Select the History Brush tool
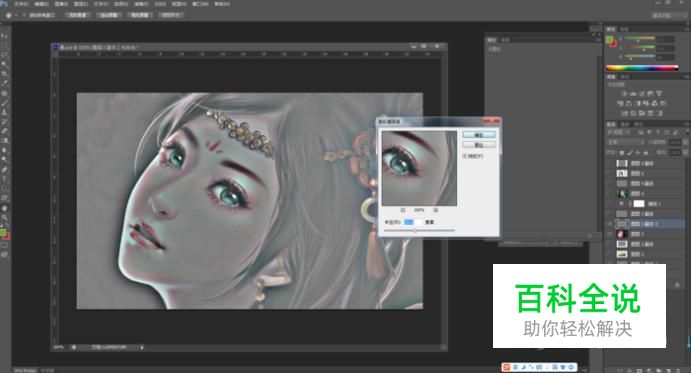The height and width of the screenshot is (373, 691). 4,122
